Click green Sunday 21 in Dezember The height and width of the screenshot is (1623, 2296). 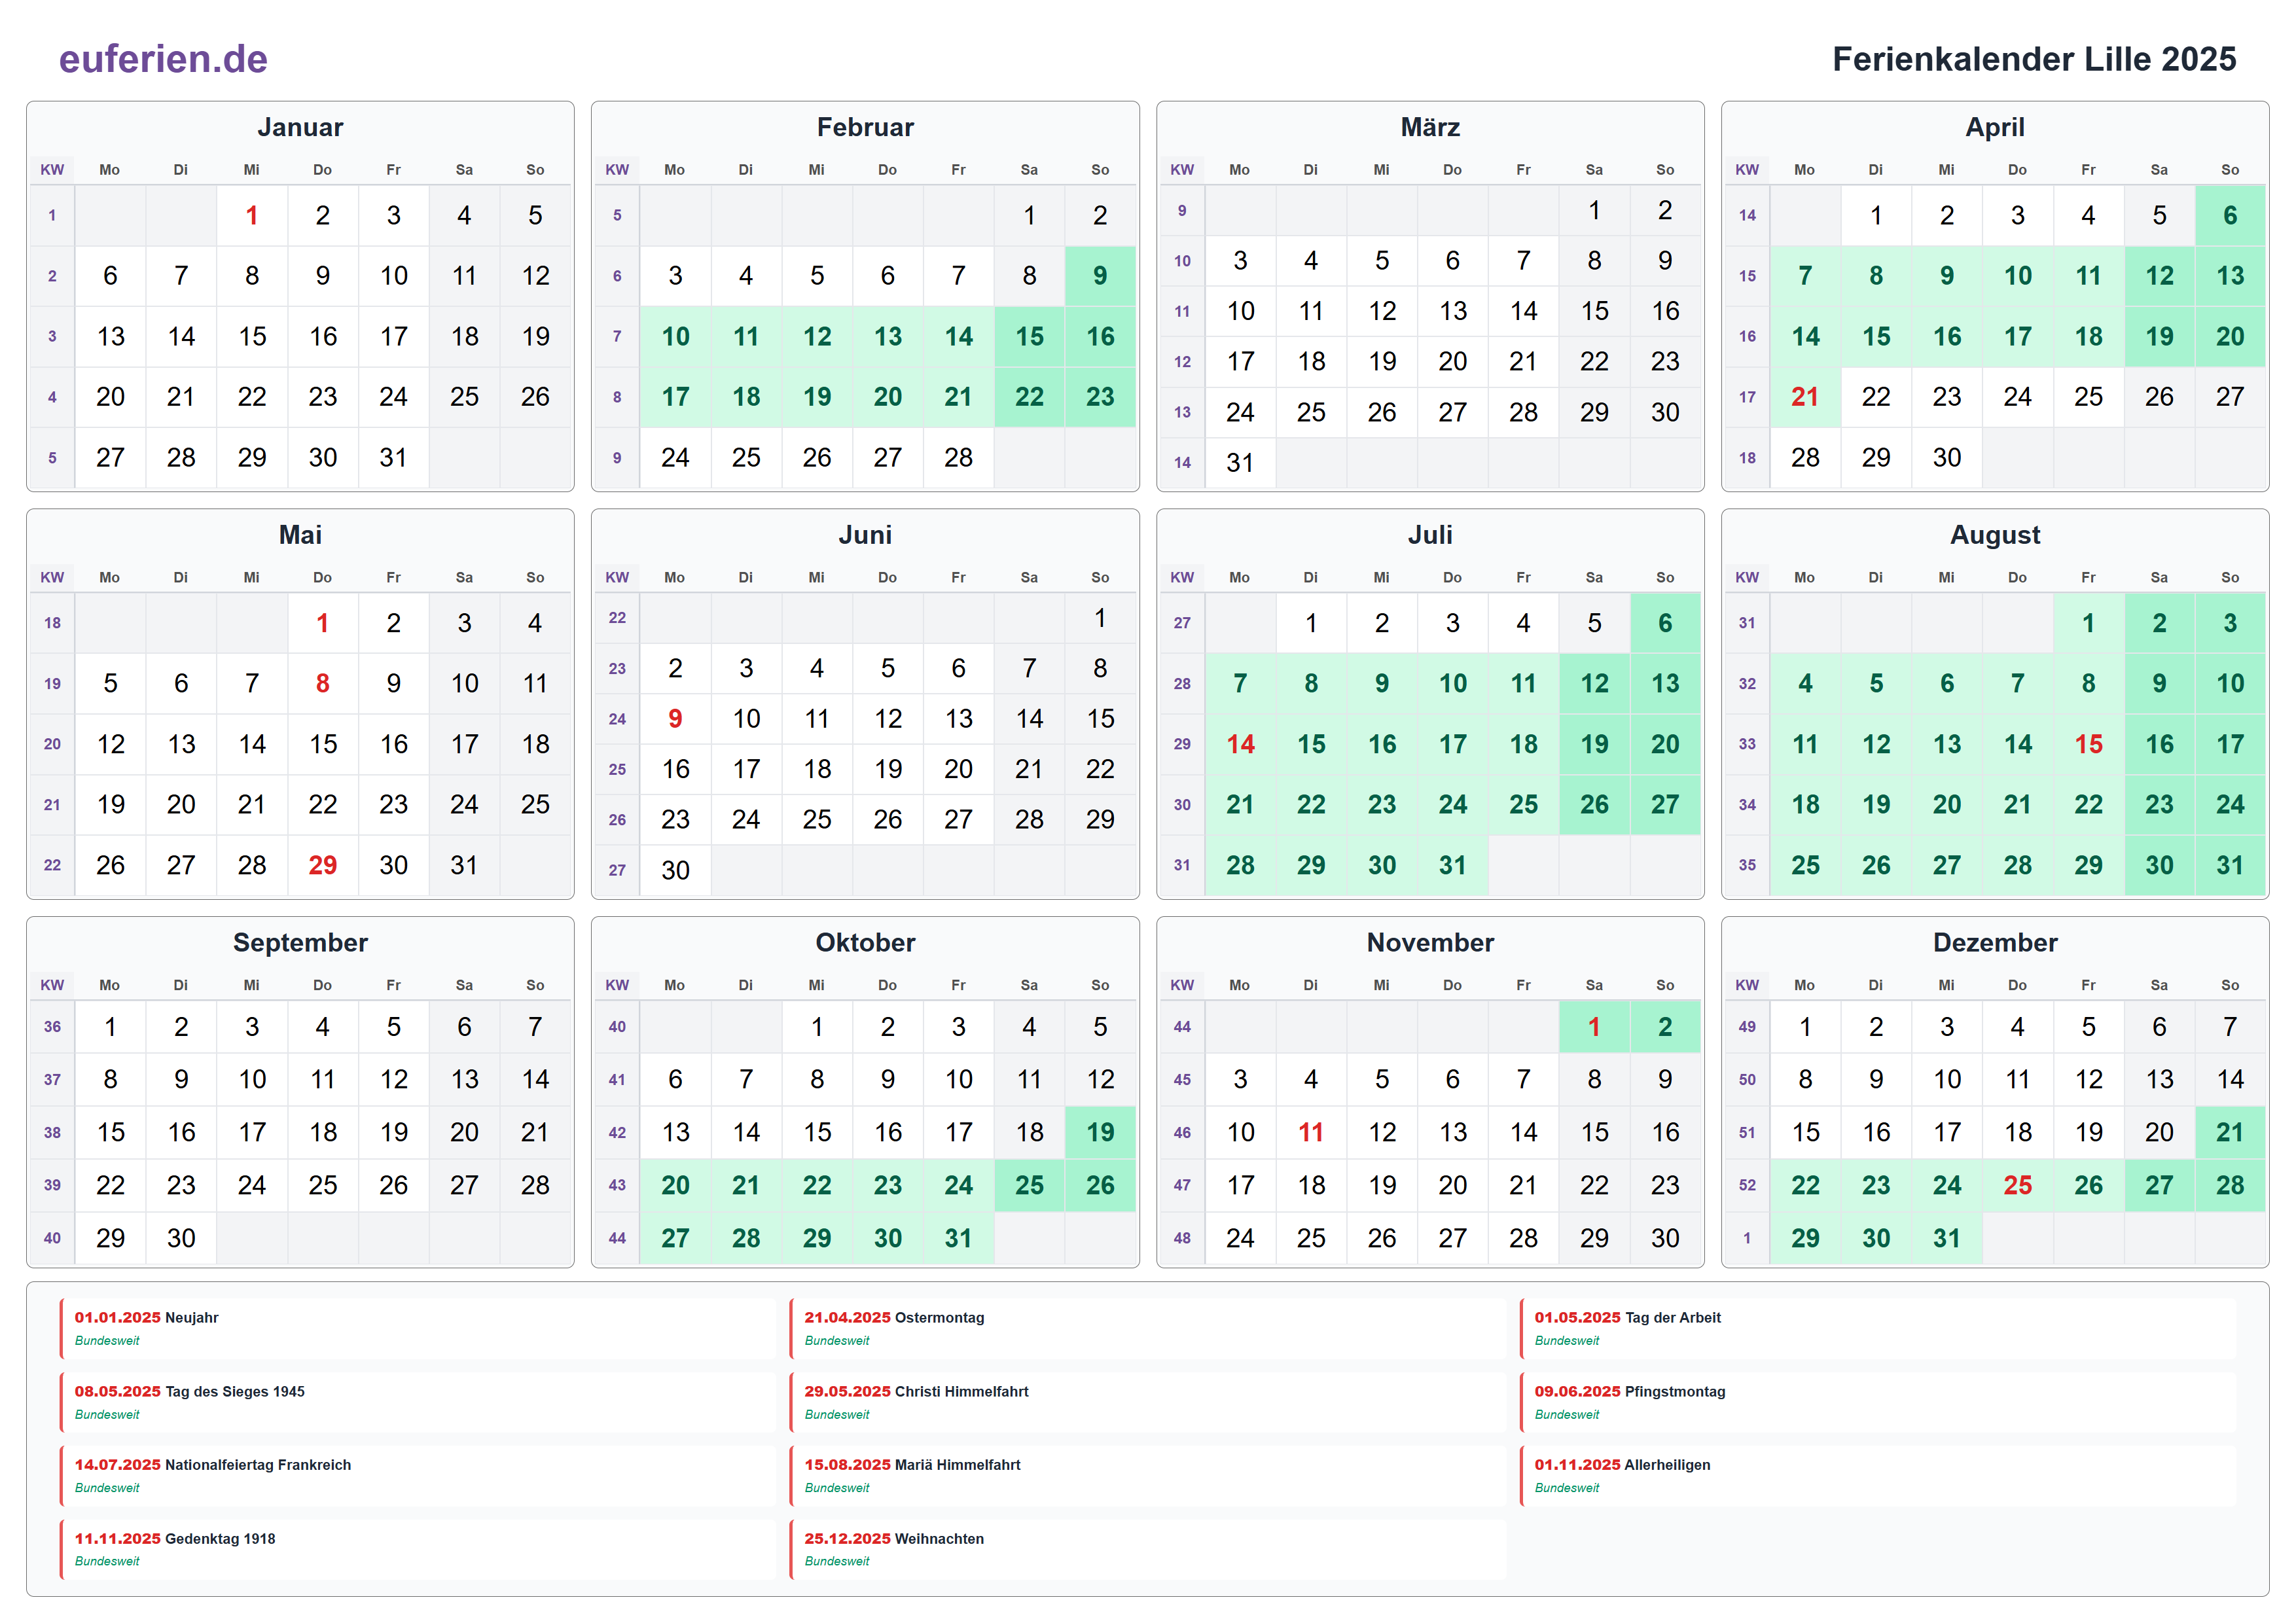pyautogui.click(x=2230, y=1132)
